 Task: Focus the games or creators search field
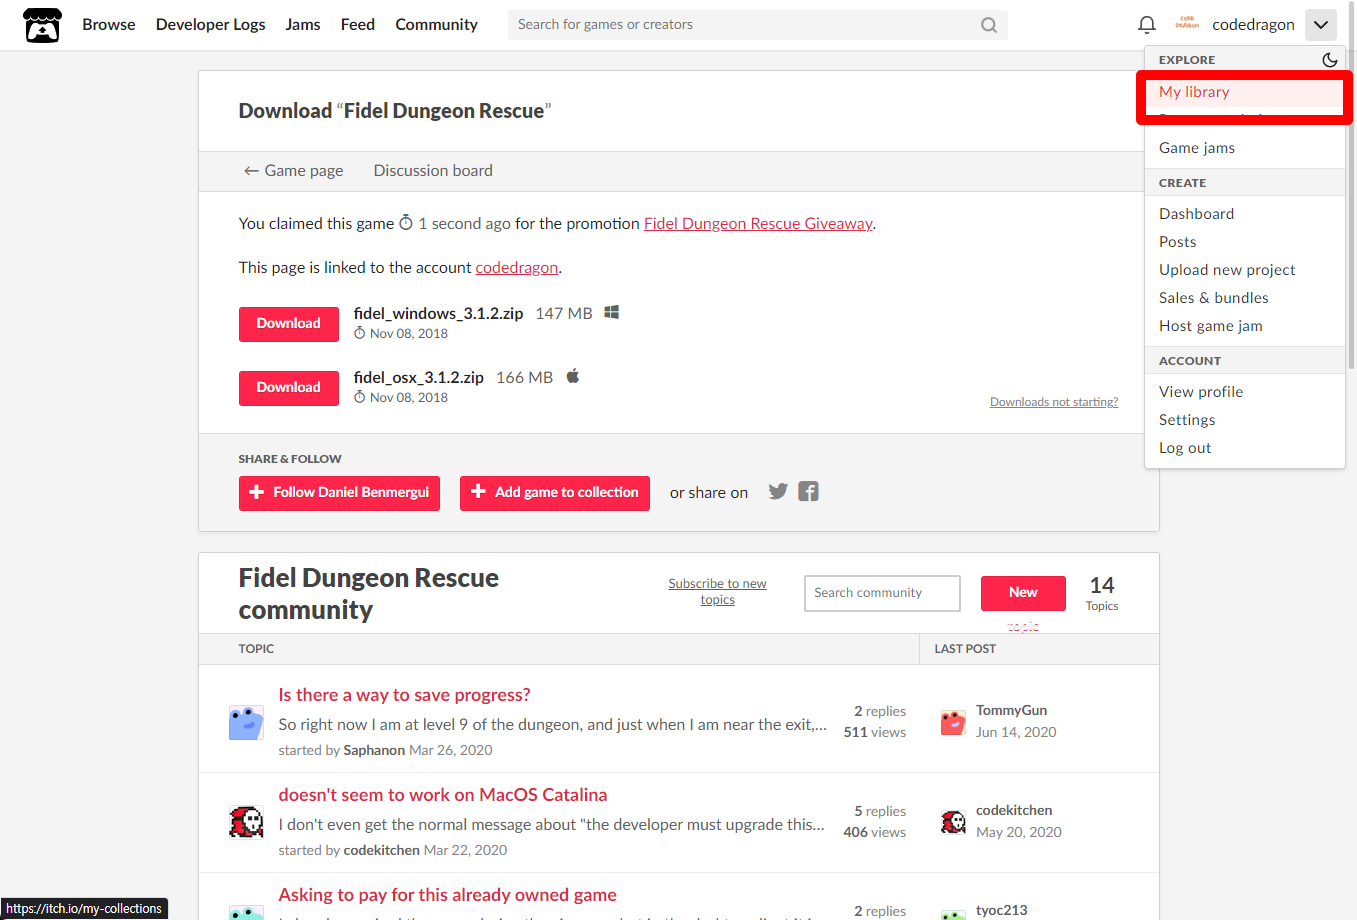coord(757,25)
